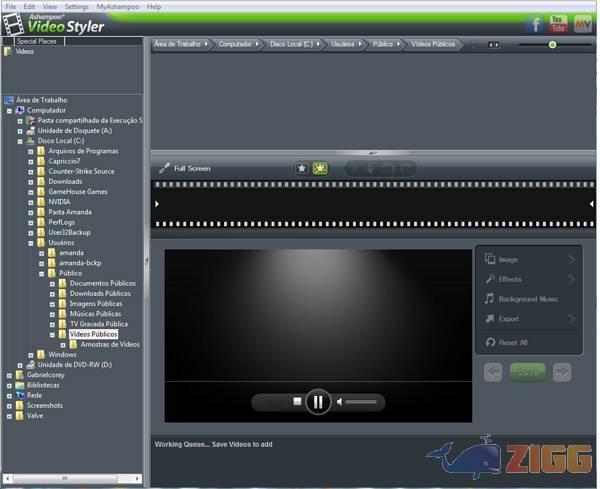Open the Effects options entry
The image size is (600, 489).
coord(529,279)
